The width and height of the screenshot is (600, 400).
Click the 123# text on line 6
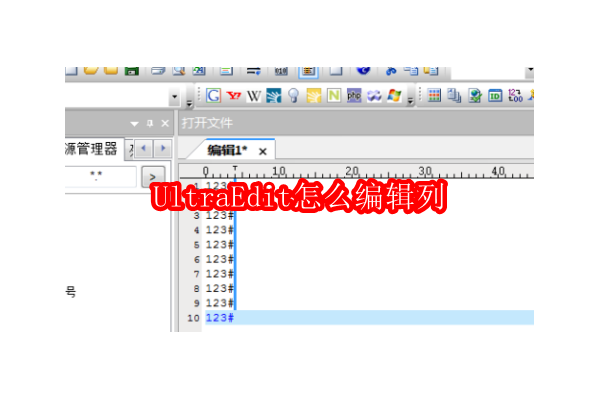[220, 259]
